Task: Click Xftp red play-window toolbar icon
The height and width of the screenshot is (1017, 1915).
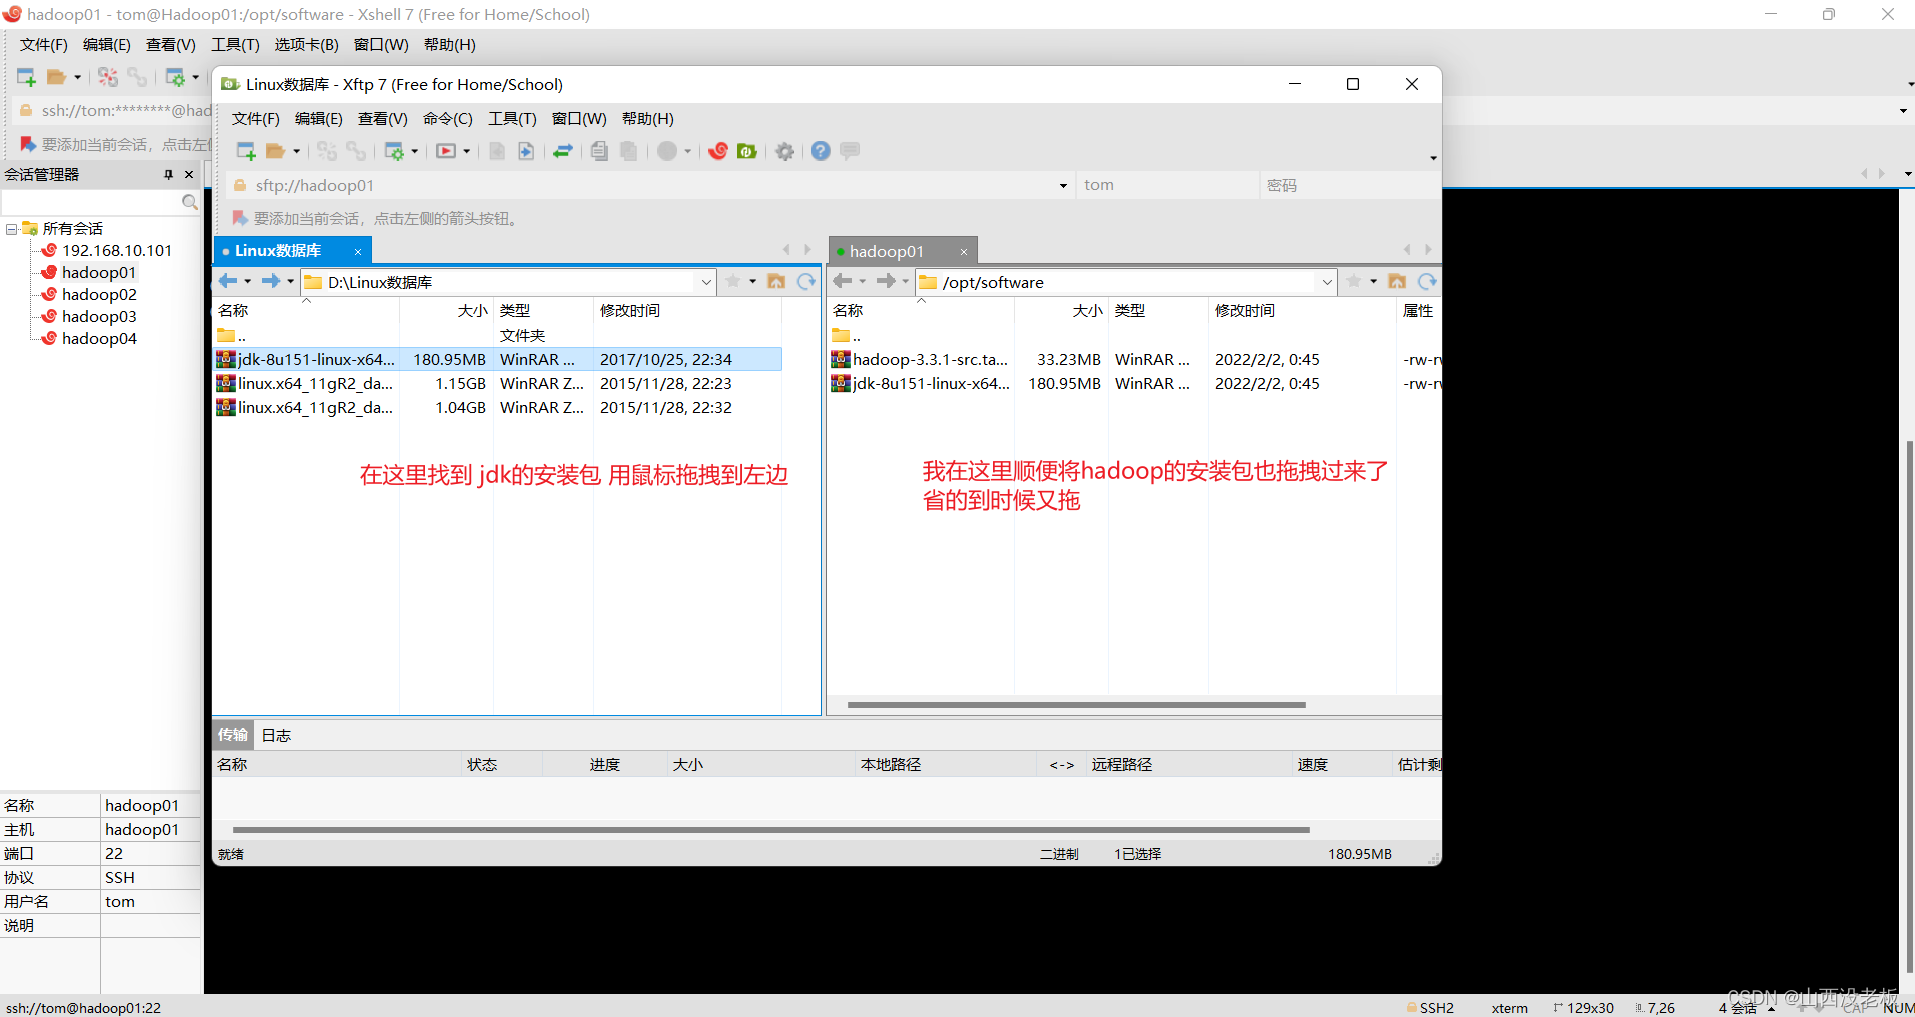Action: pyautogui.click(x=446, y=151)
